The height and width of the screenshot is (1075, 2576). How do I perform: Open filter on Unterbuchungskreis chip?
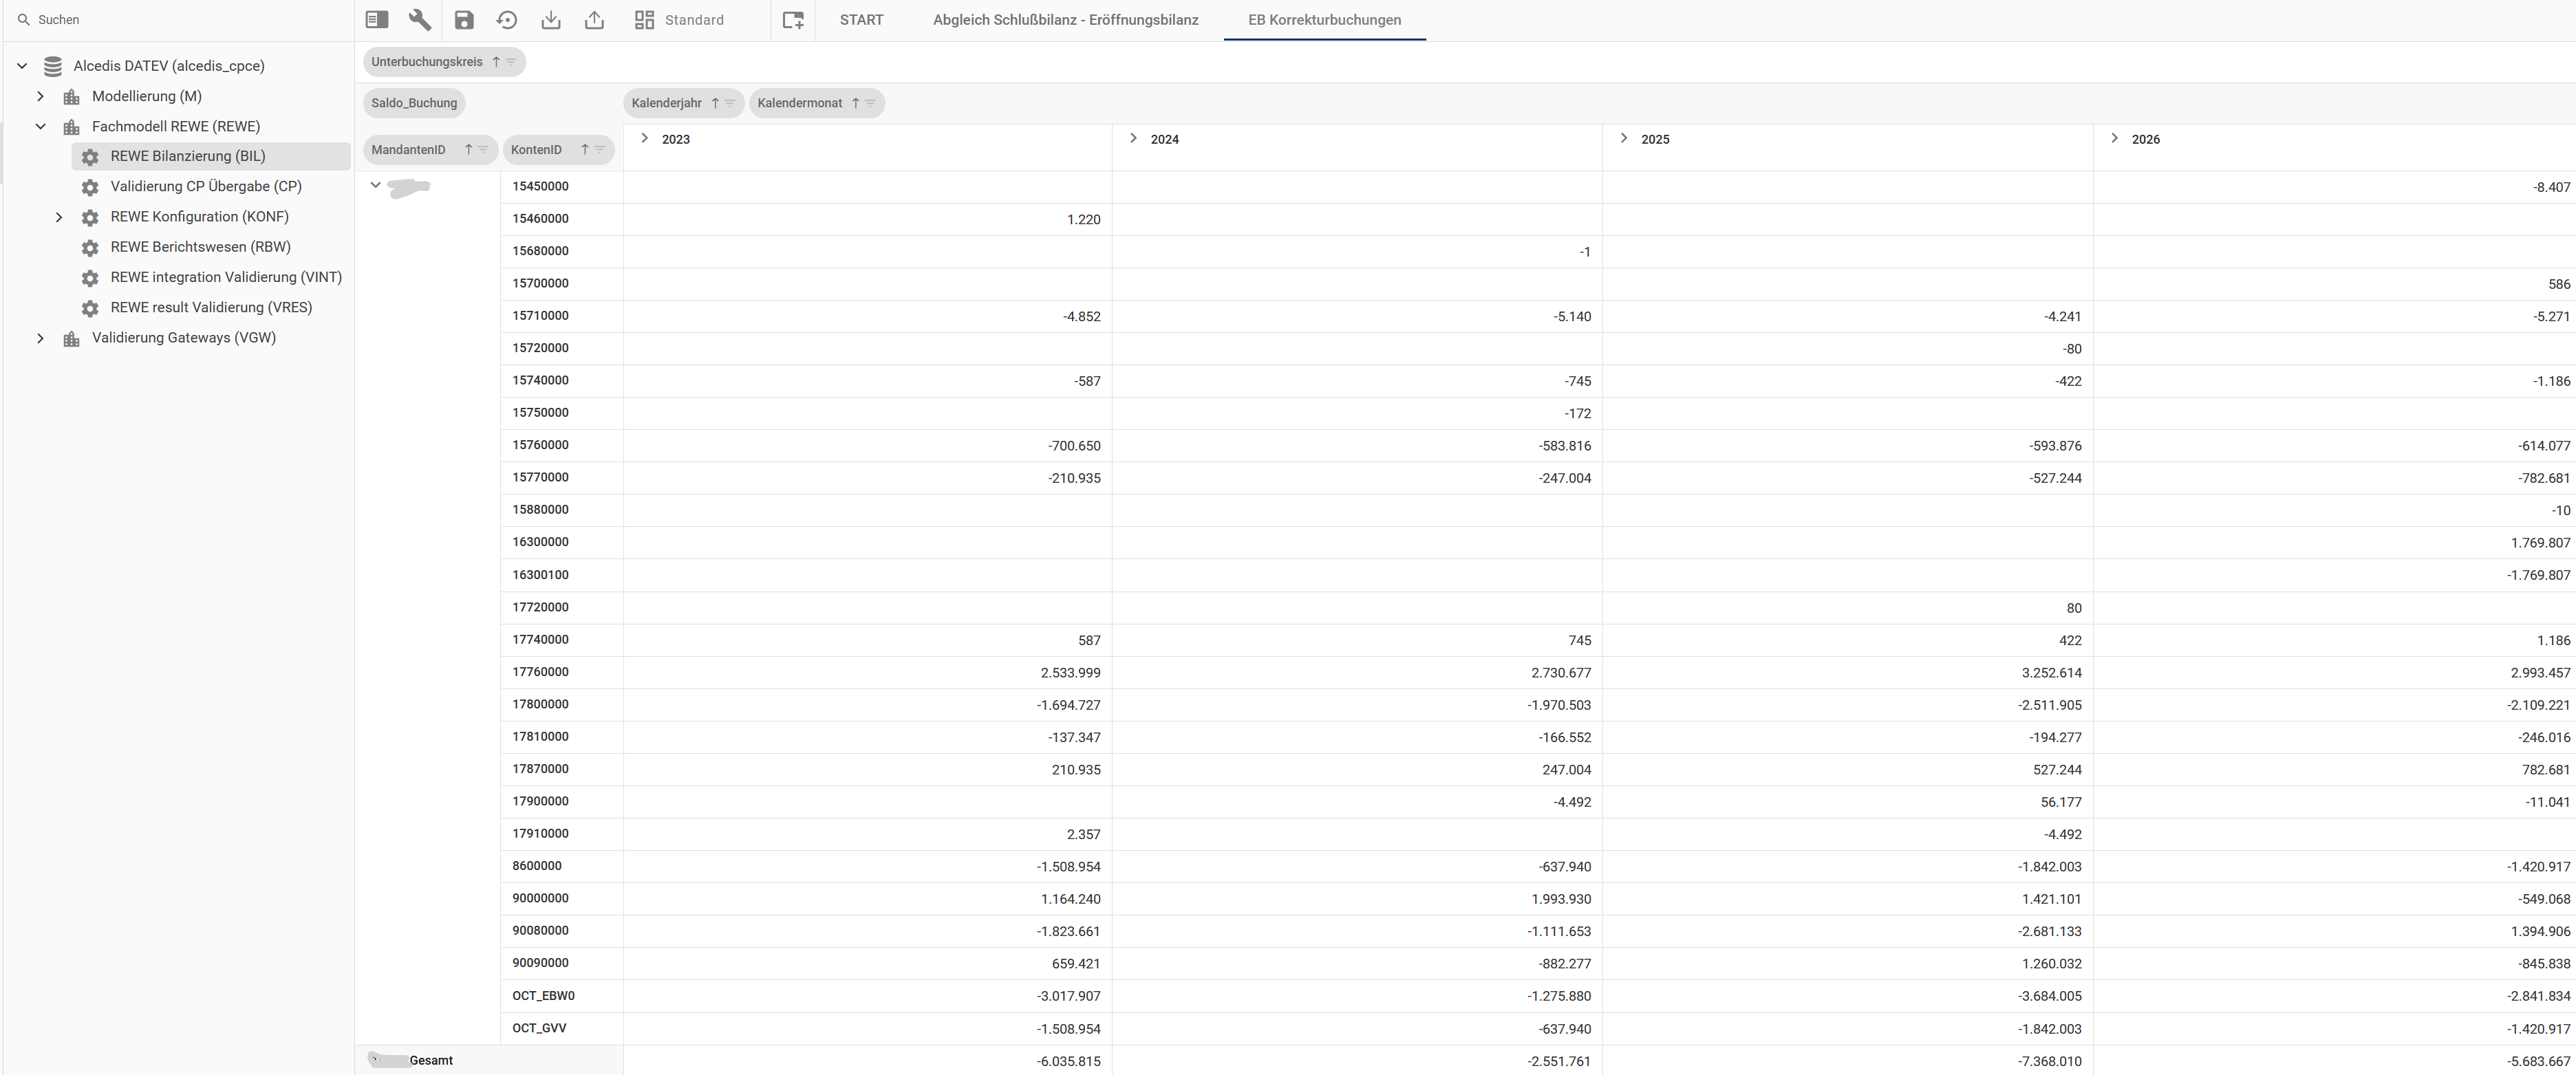[511, 62]
